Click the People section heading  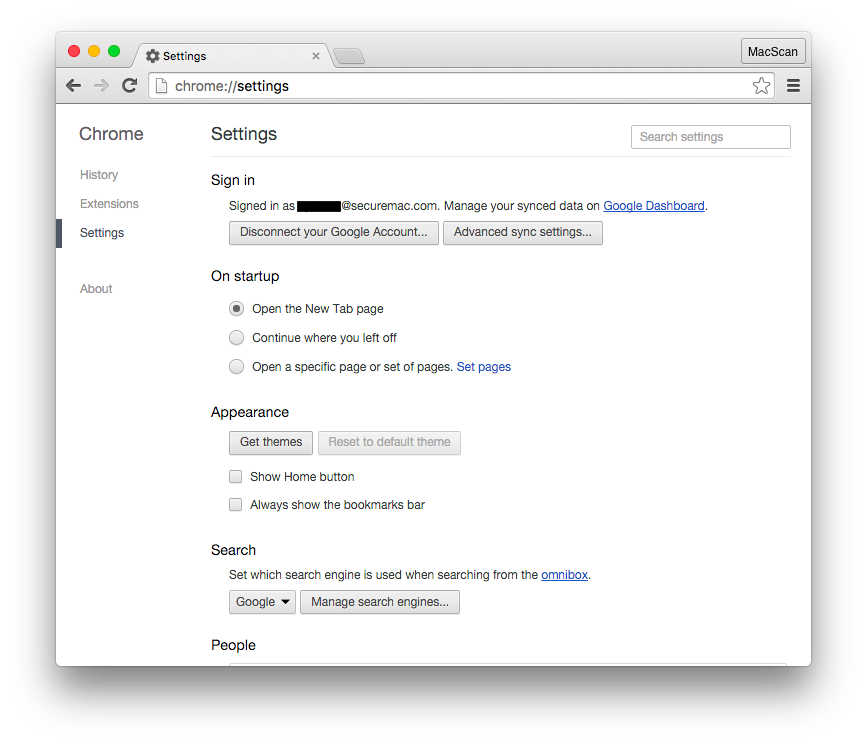tap(233, 645)
